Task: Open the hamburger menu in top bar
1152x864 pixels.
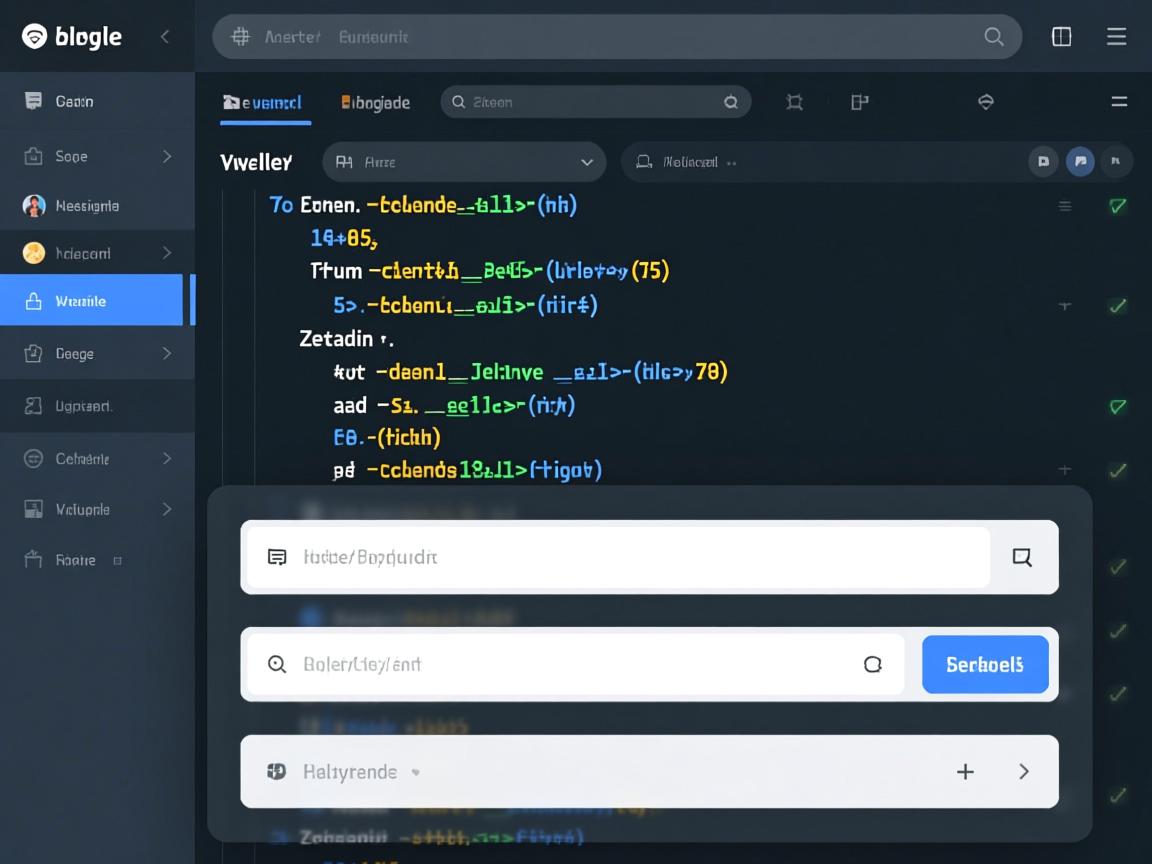Action: [x=1116, y=37]
